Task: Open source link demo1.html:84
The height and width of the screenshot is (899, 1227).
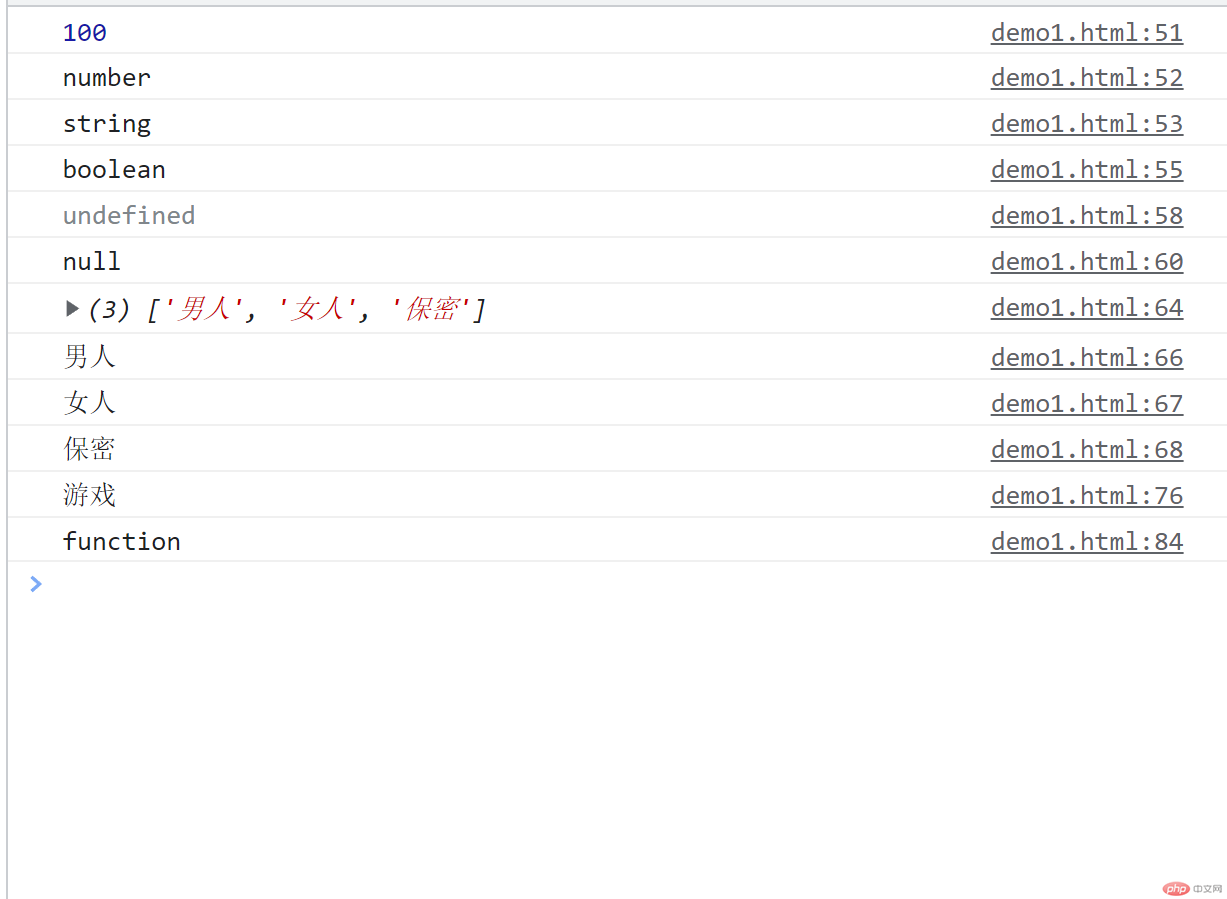Action: (1087, 542)
